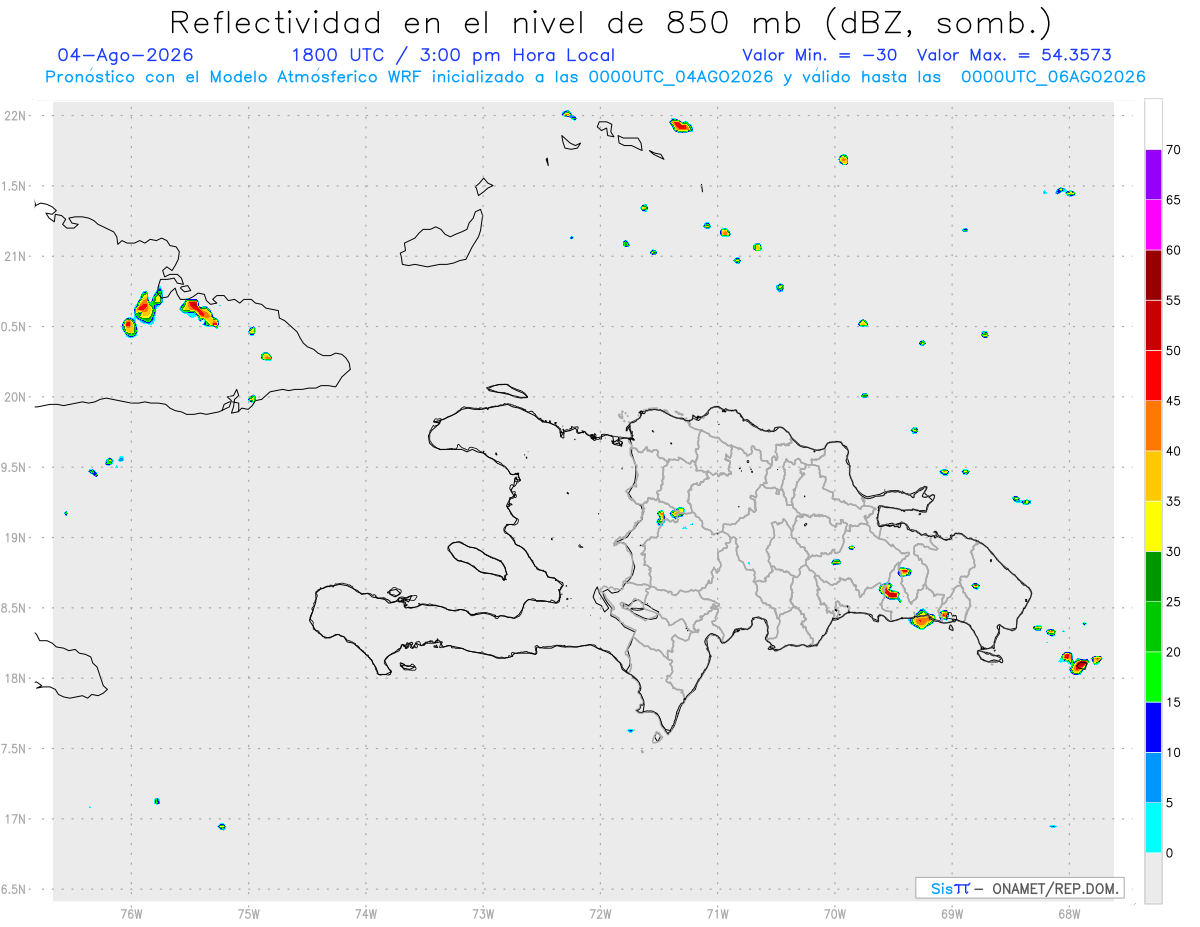Viewport: 1200px width, 927px height.
Task: Select the '71W' longitude axis label
Action: pyautogui.click(x=717, y=914)
